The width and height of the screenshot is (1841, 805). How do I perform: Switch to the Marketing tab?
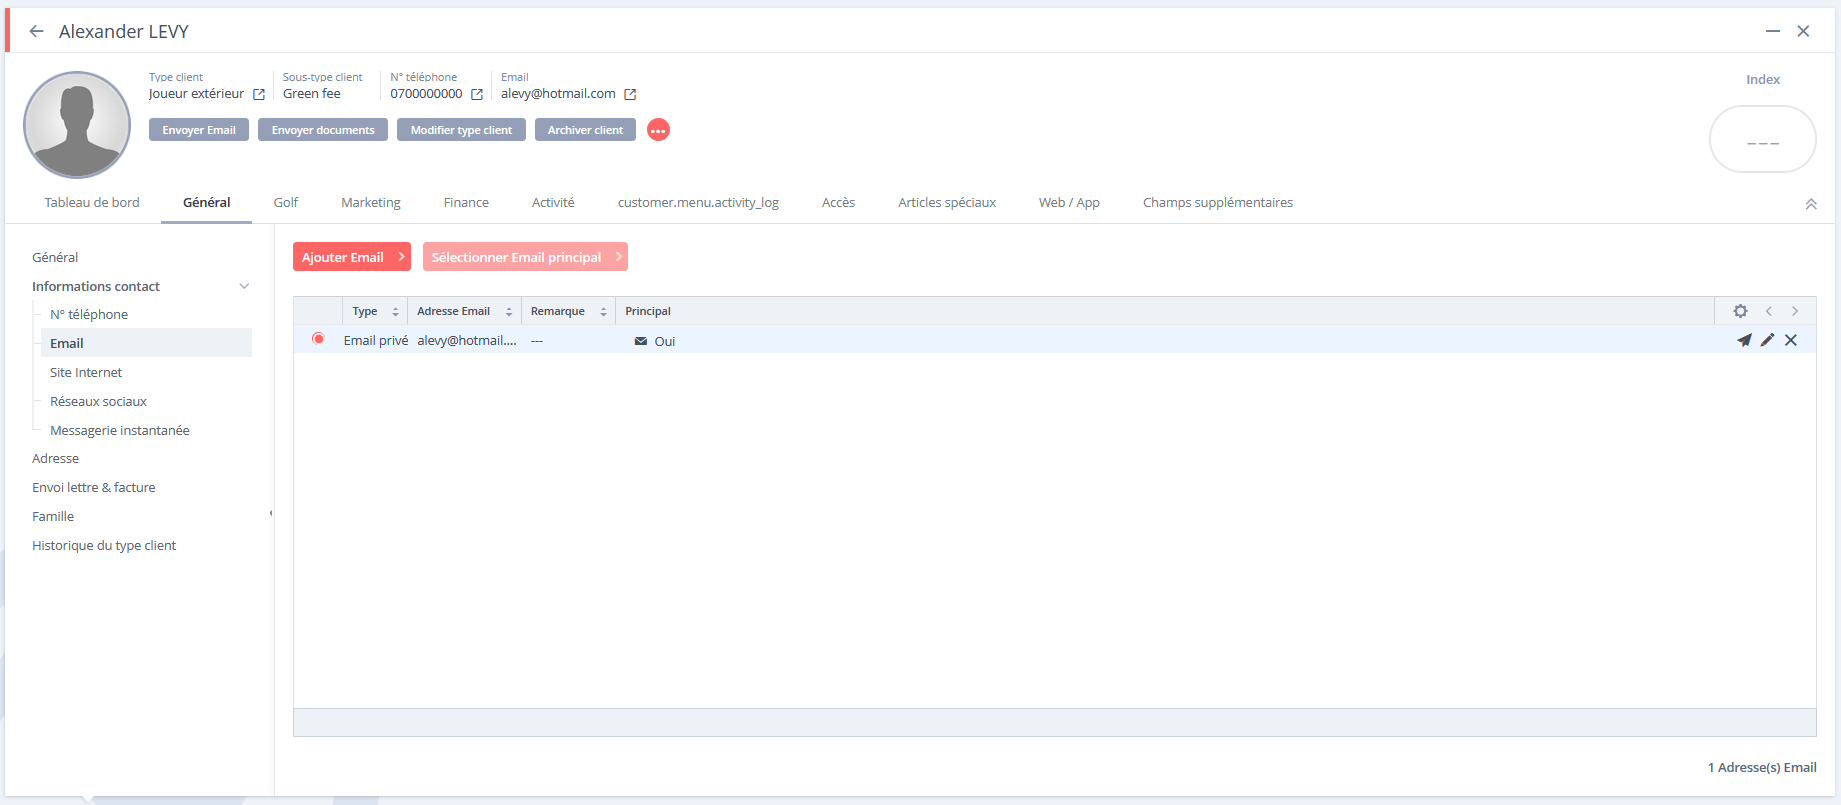(371, 202)
